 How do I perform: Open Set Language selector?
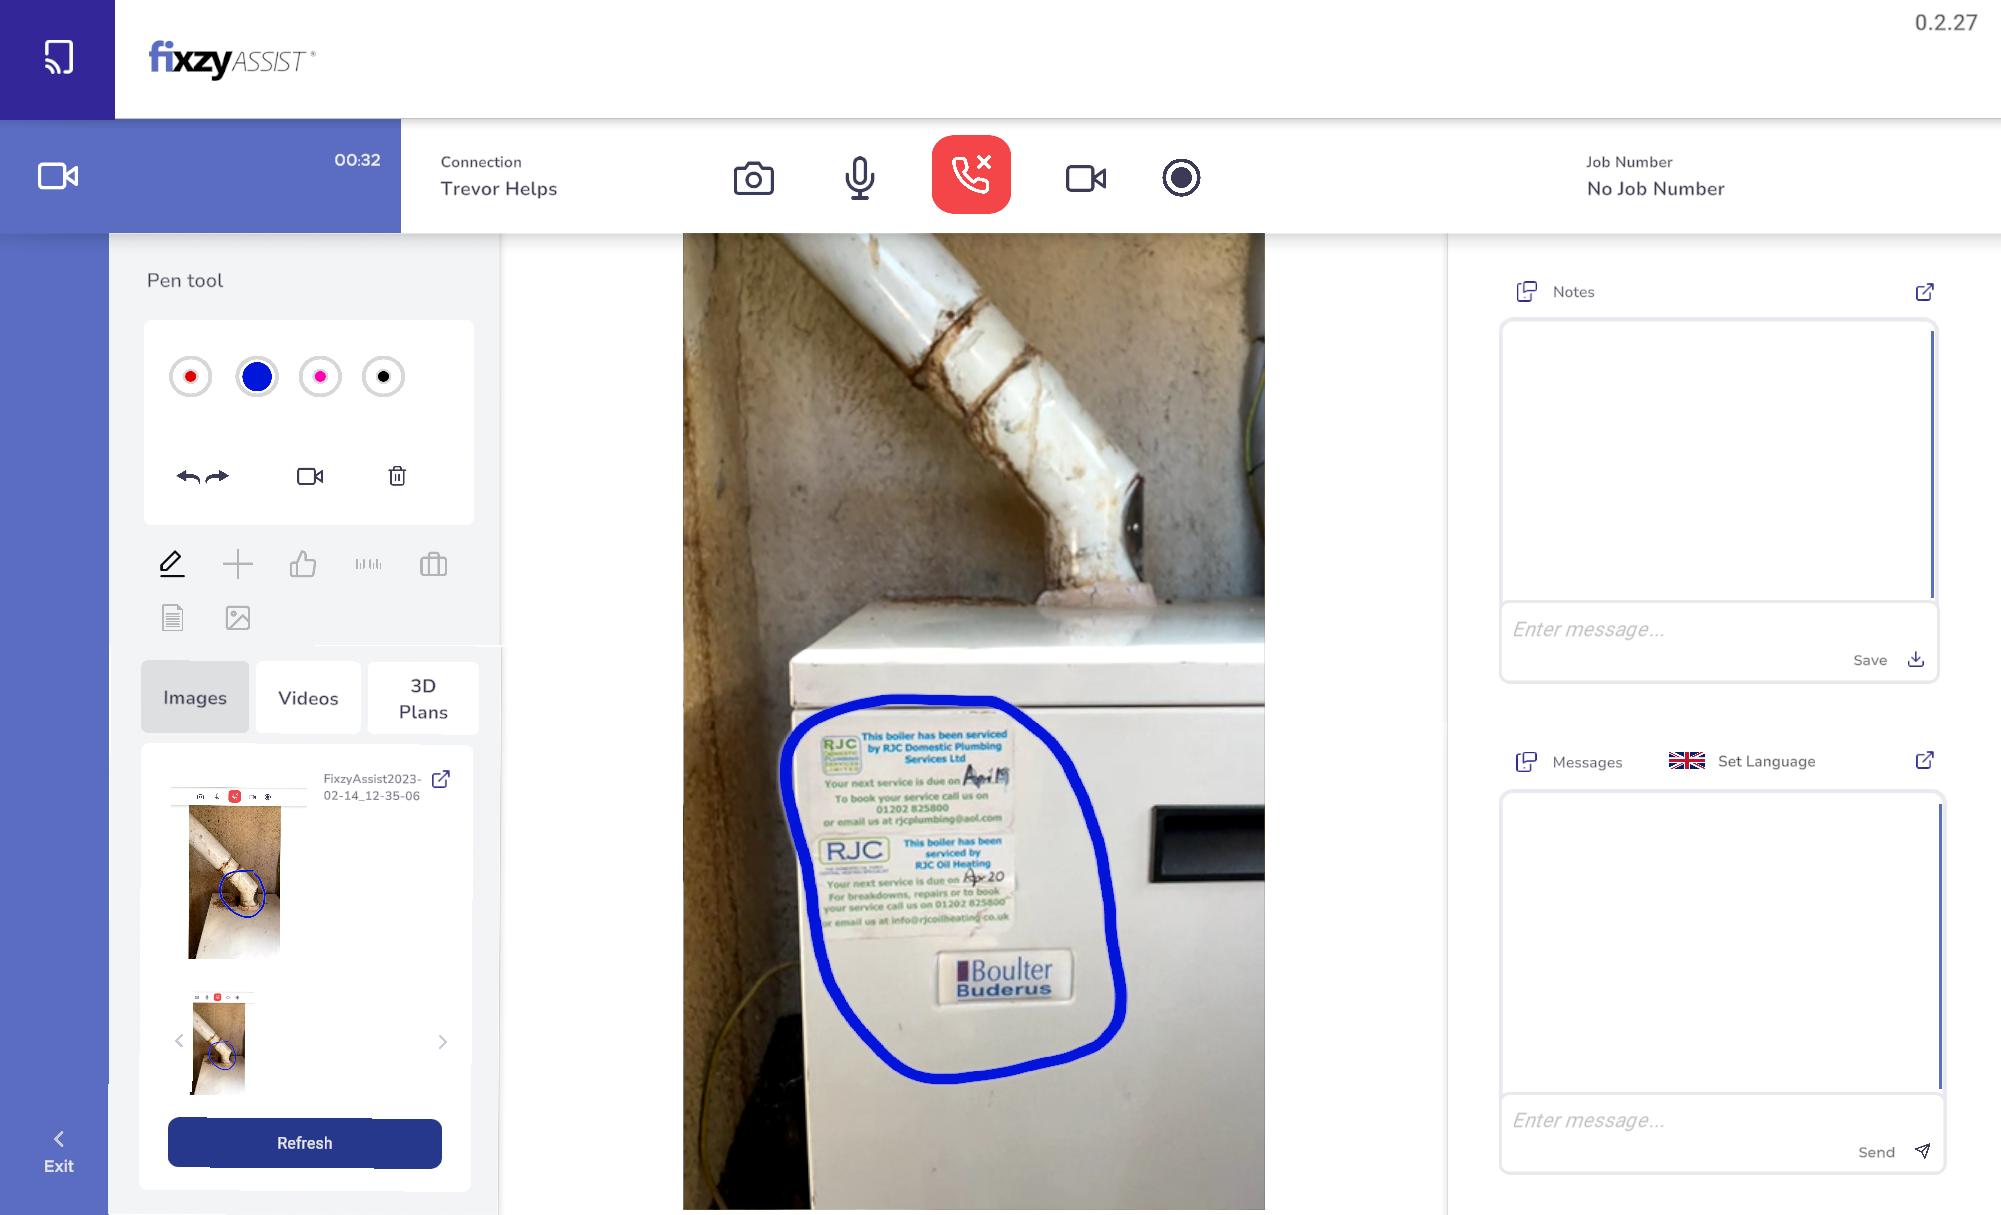pyautogui.click(x=1765, y=761)
